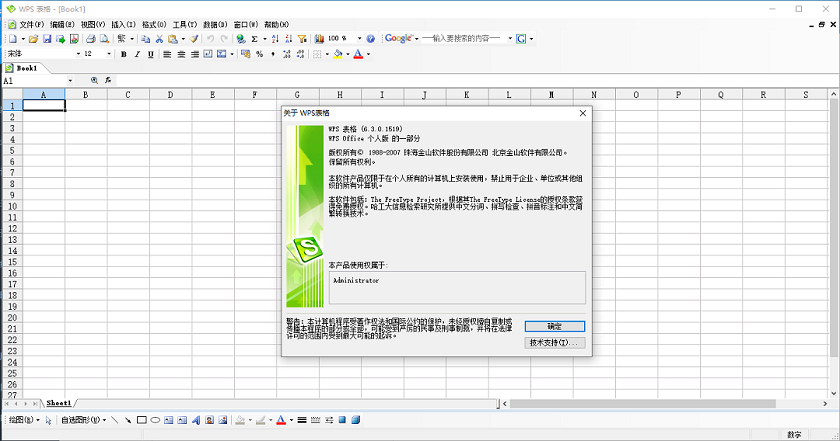Expand the paste options arrow
Viewport: 840px width, 441px height.
tap(183, 39)
